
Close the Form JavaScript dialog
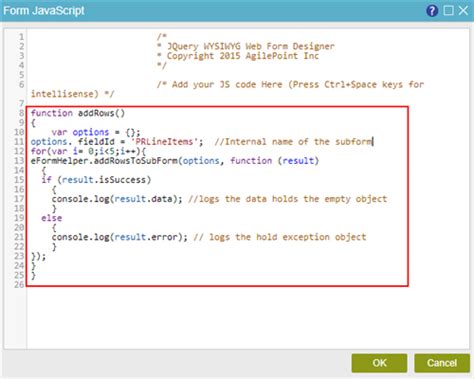463,11
